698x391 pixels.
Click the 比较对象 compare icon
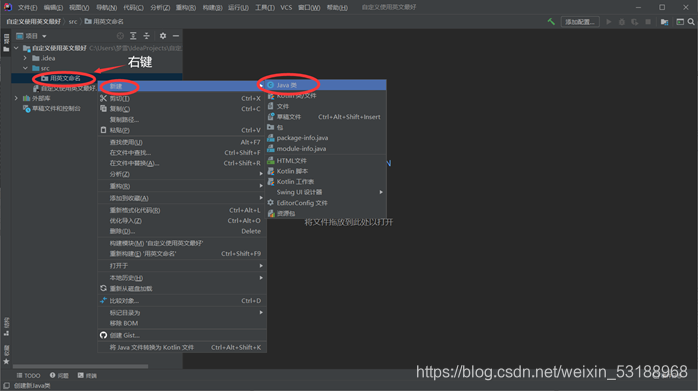point(103,301)
